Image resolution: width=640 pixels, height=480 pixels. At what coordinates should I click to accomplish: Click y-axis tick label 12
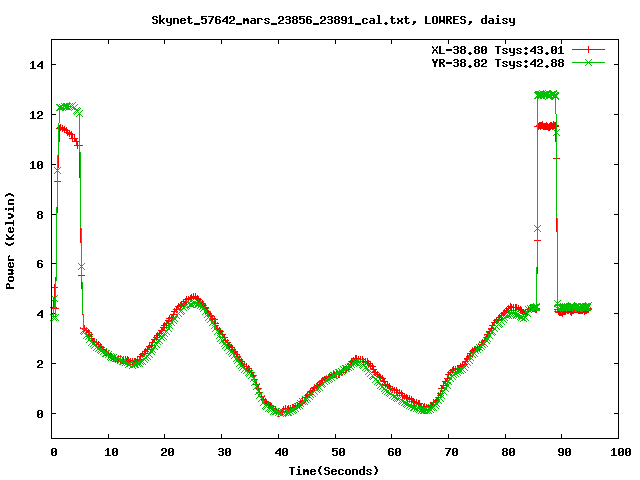coord(37,115)
